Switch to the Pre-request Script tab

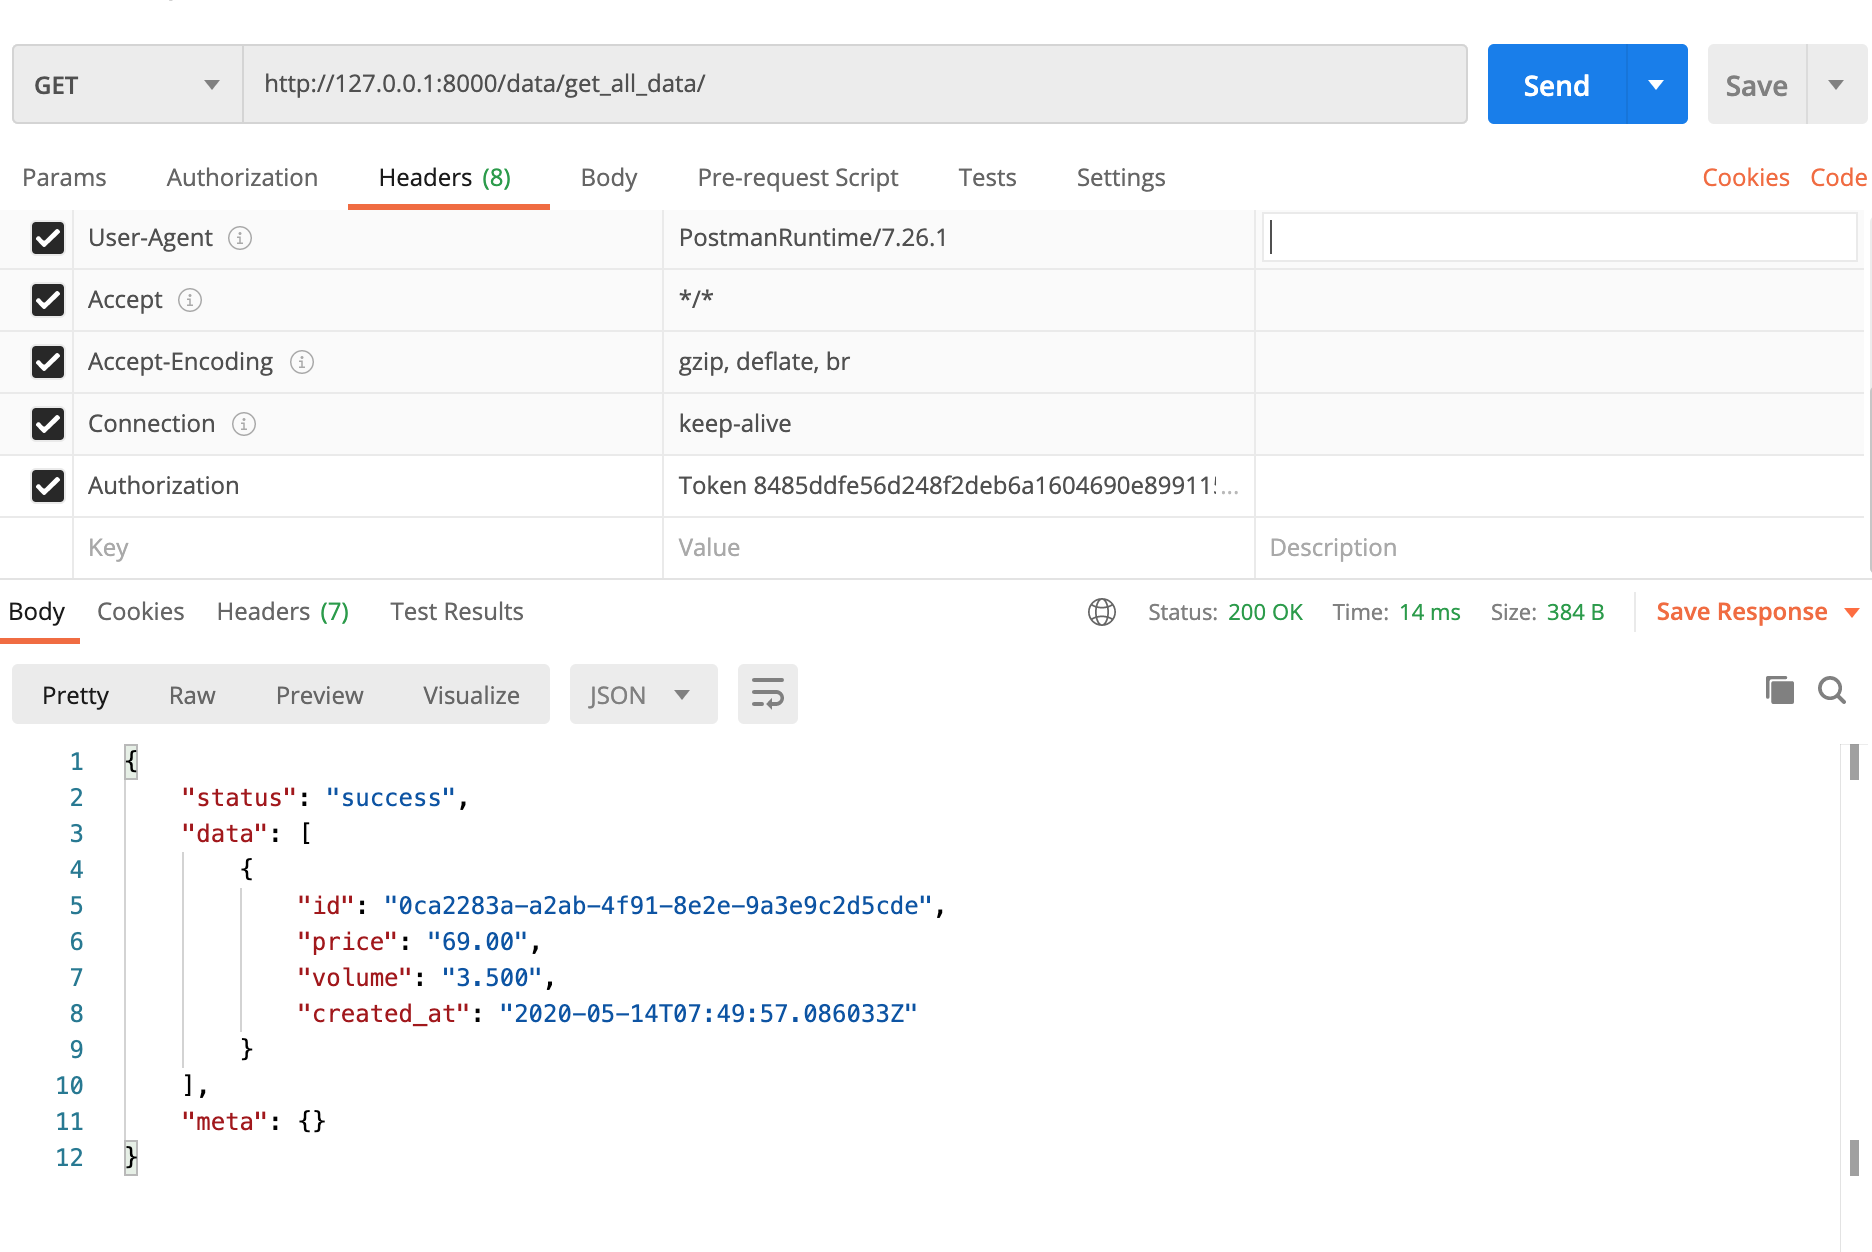797,178
